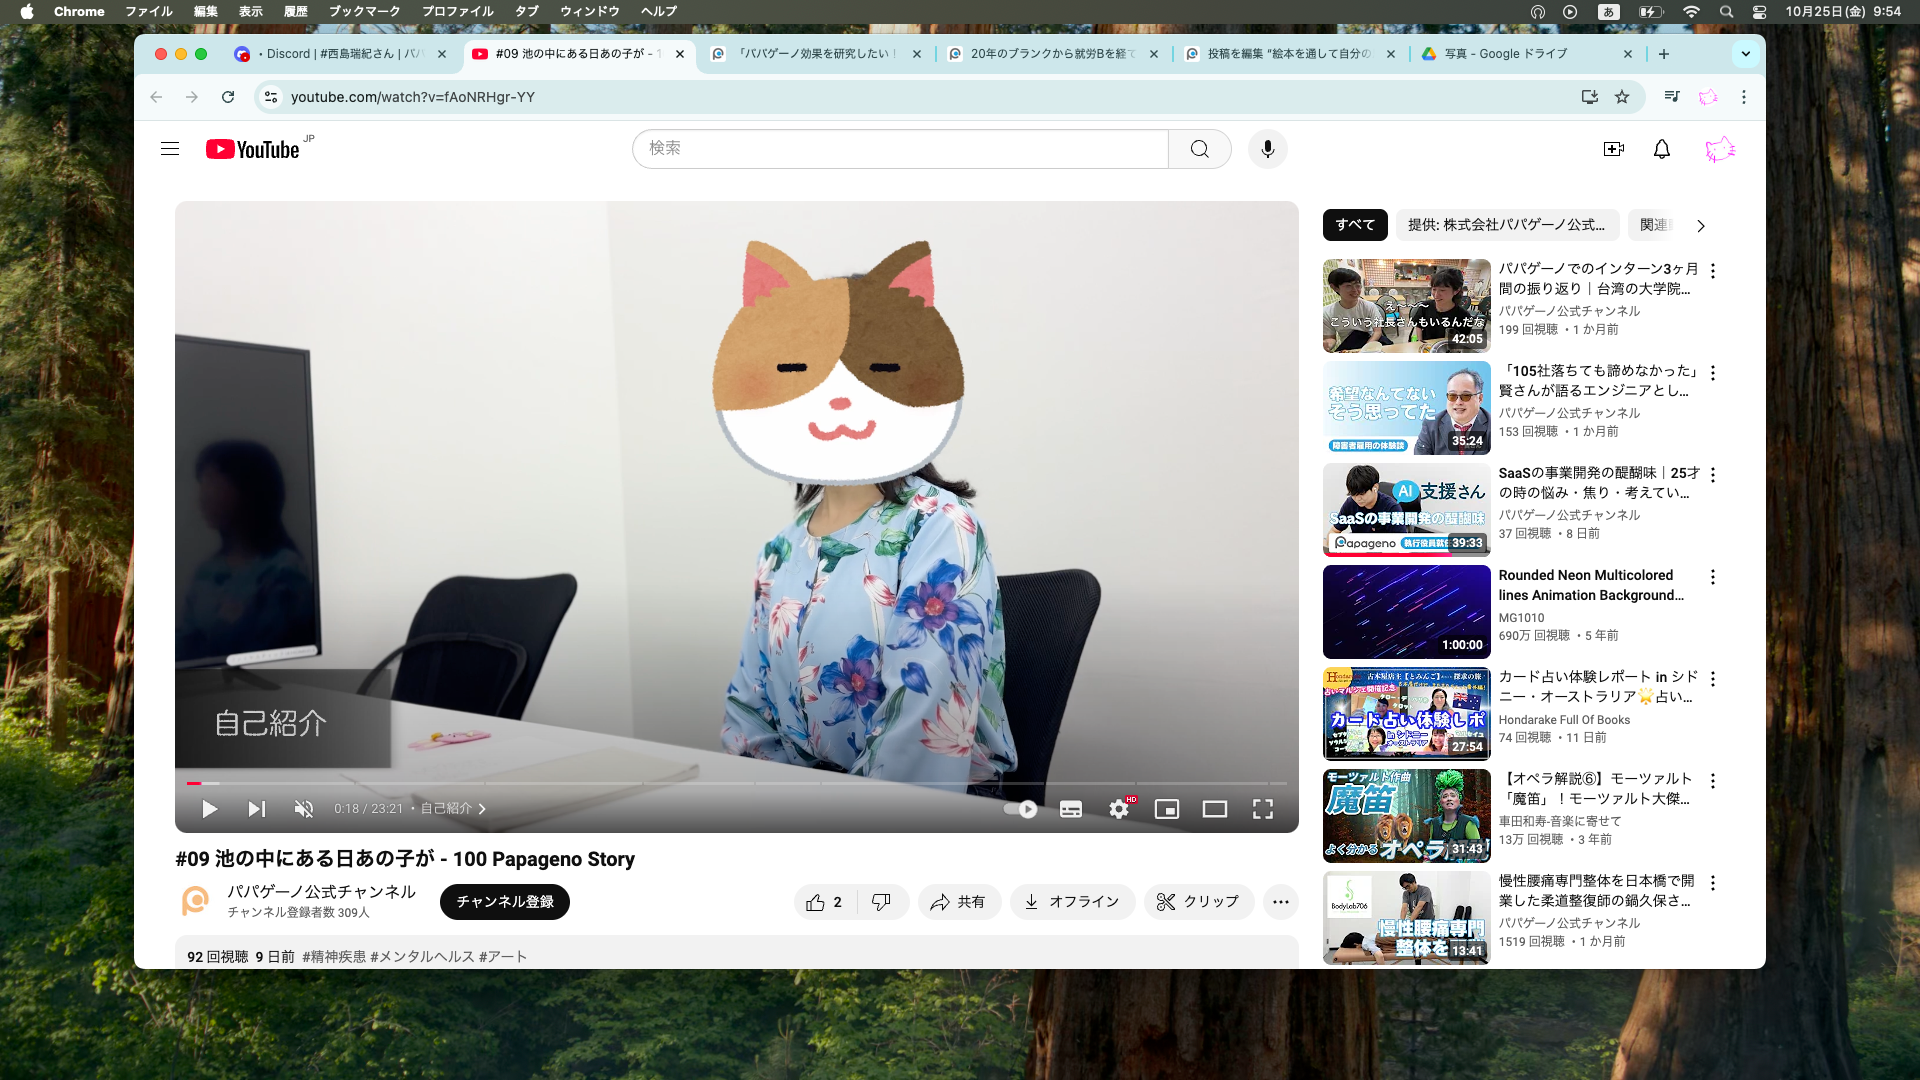Viewport: 1920px width, 1080px height.
Task: Switch to theater mode icon
Action: [1215, 809]
